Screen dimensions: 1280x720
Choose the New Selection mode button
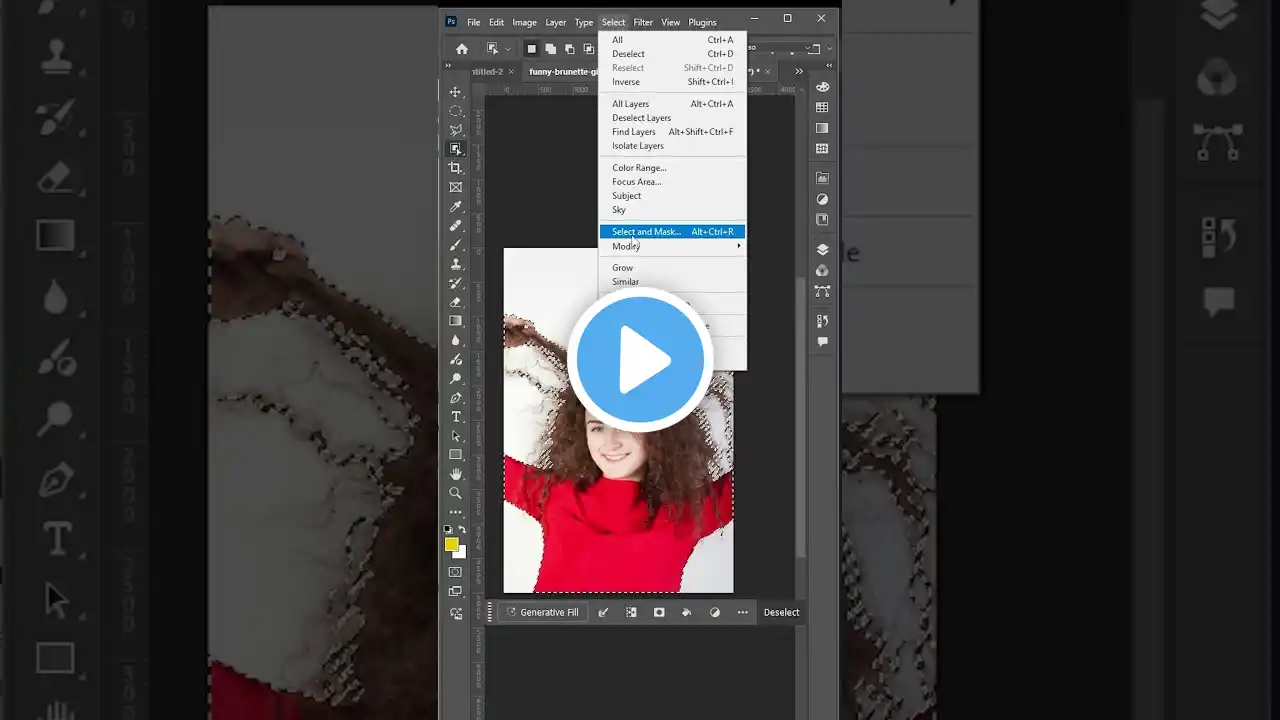(532, 49)
